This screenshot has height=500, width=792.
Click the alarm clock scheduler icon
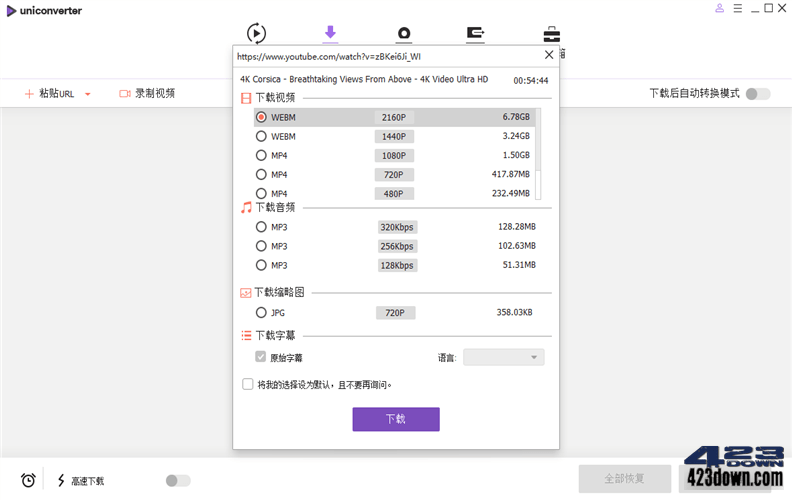(x=29, y=481)
